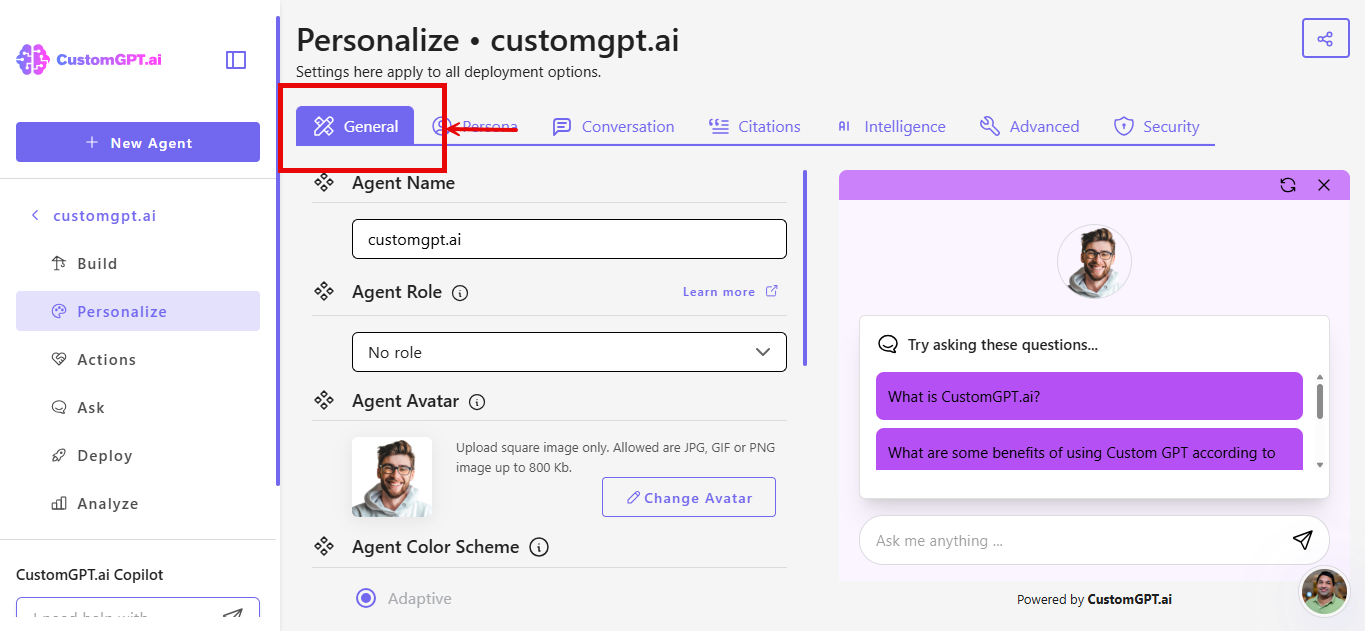This screenshot has height=631, width=1365.
Task: Click the info icon next to Agent Role
Action: pos(460,293)
